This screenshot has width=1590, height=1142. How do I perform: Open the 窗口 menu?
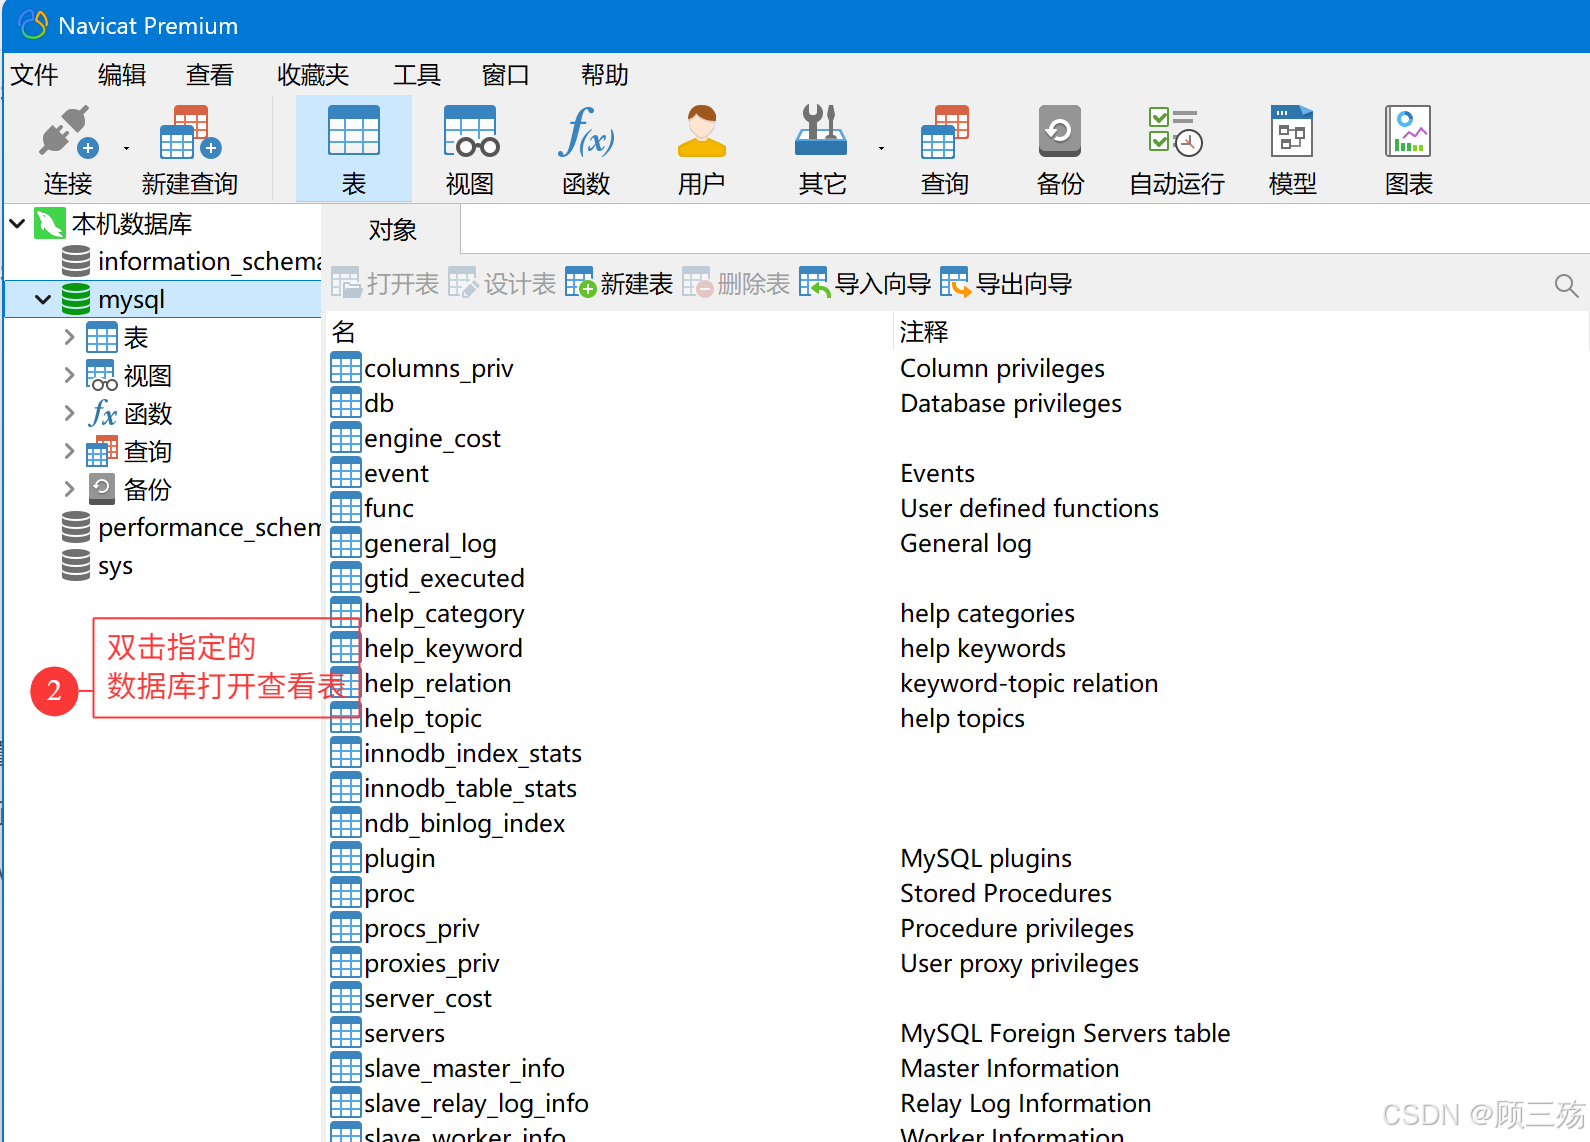[x=505, y=75]
